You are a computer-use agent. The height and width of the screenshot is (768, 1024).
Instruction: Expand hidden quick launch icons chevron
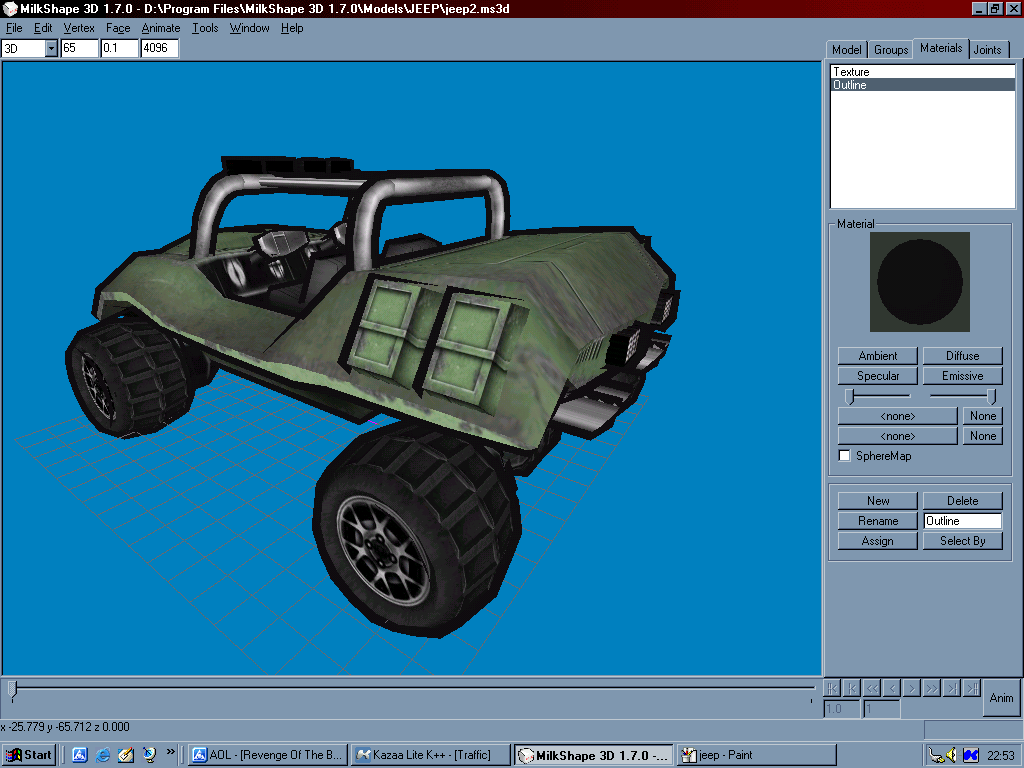tap(171, 752)
